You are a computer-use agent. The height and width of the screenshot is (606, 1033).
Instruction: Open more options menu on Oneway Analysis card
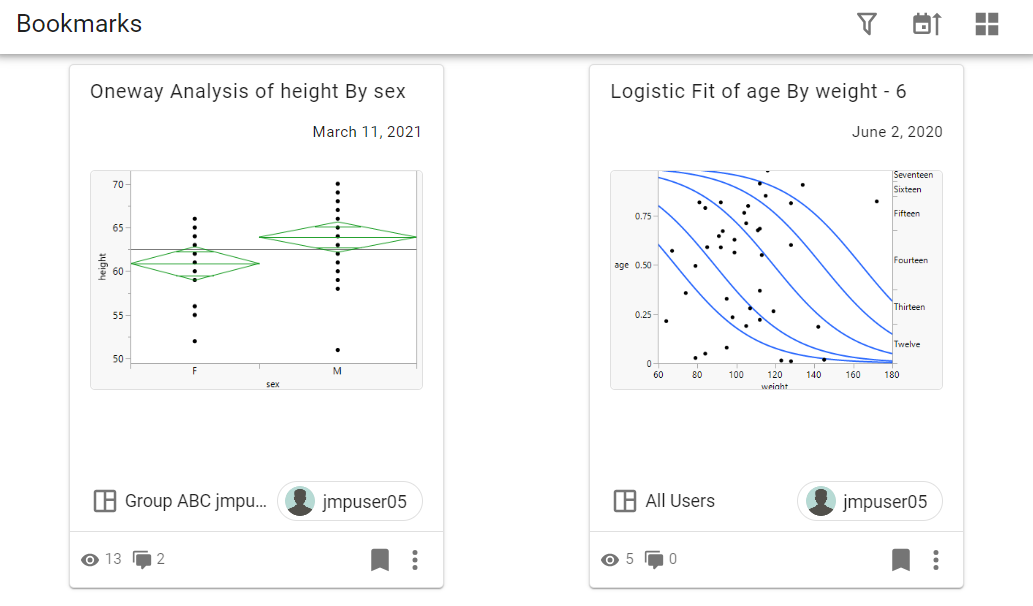(x=415, y=560)
